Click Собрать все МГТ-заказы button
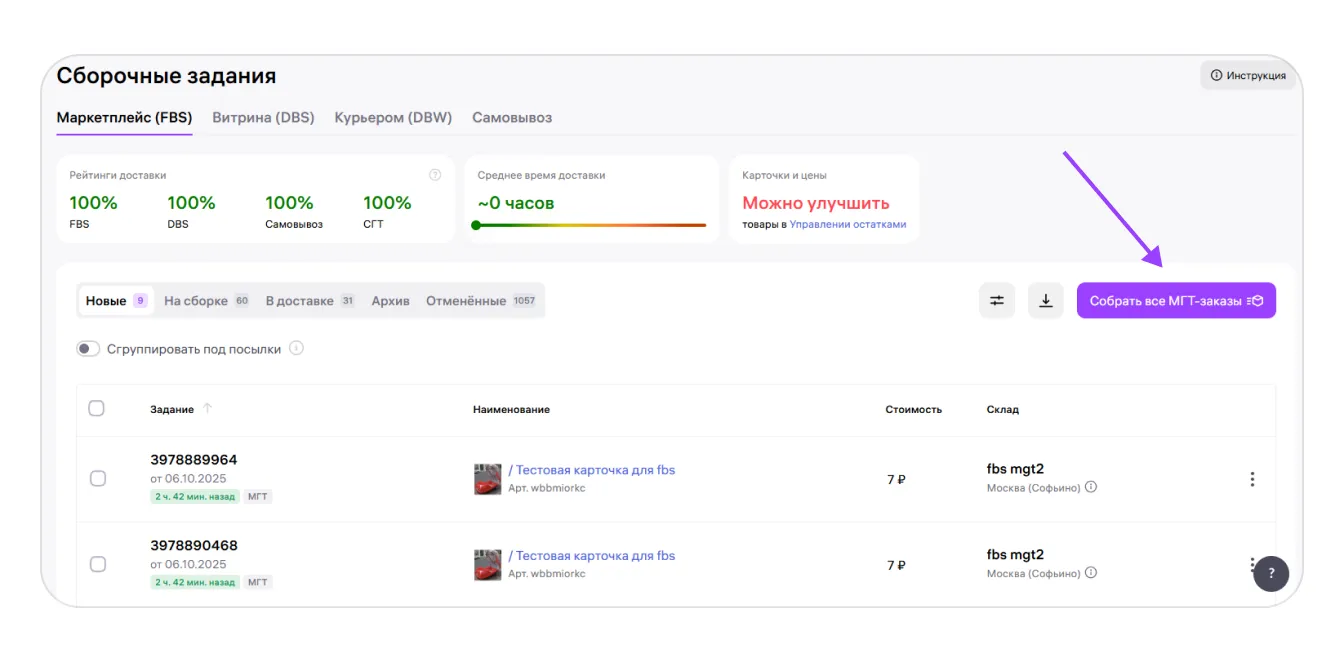This screenshot has height=662, width=1344. pyautogui.click(x=1175, y=301)
